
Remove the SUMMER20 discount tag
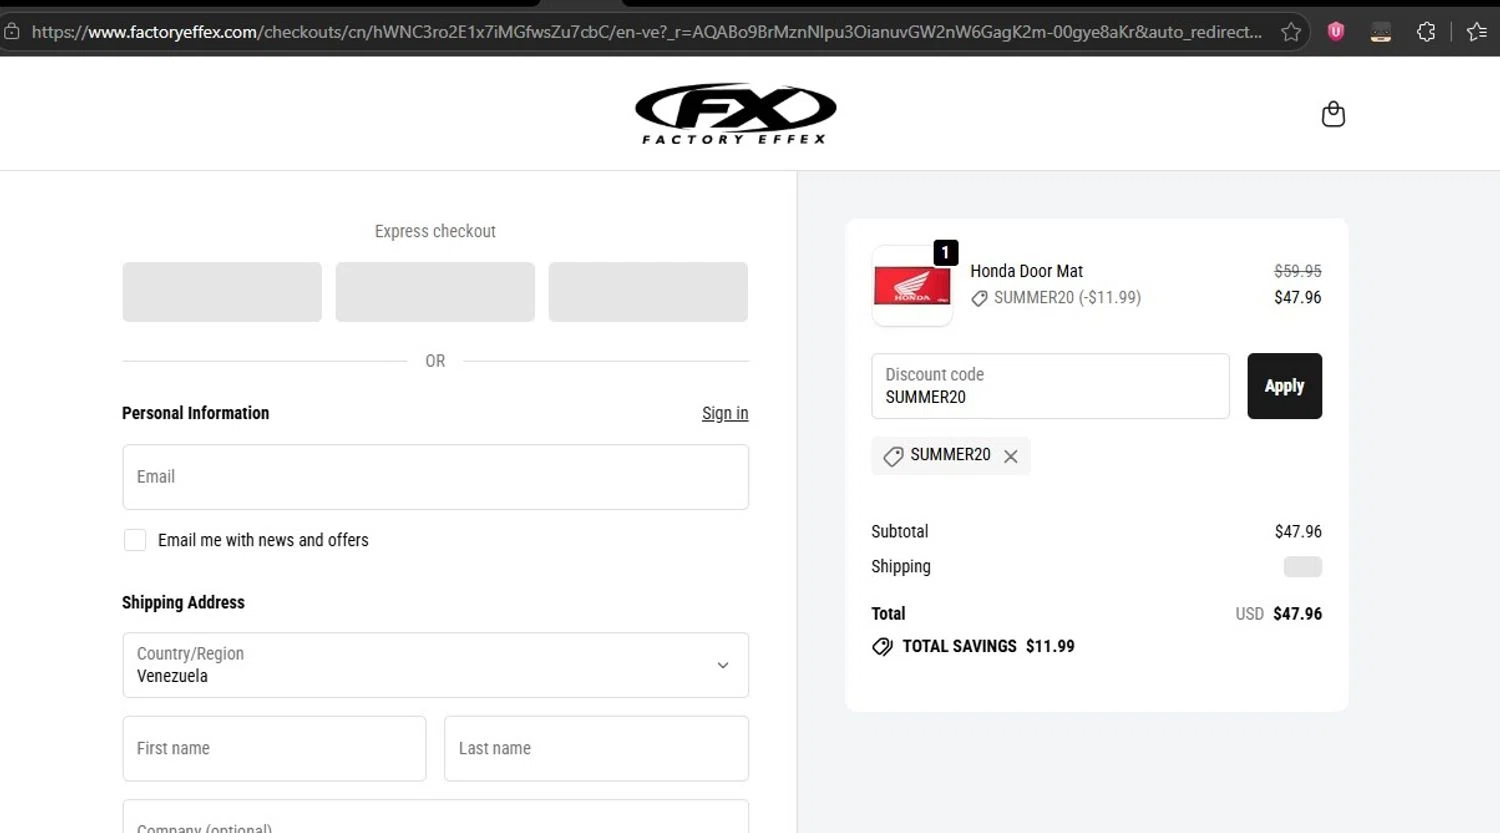(x=1011, y=456)
